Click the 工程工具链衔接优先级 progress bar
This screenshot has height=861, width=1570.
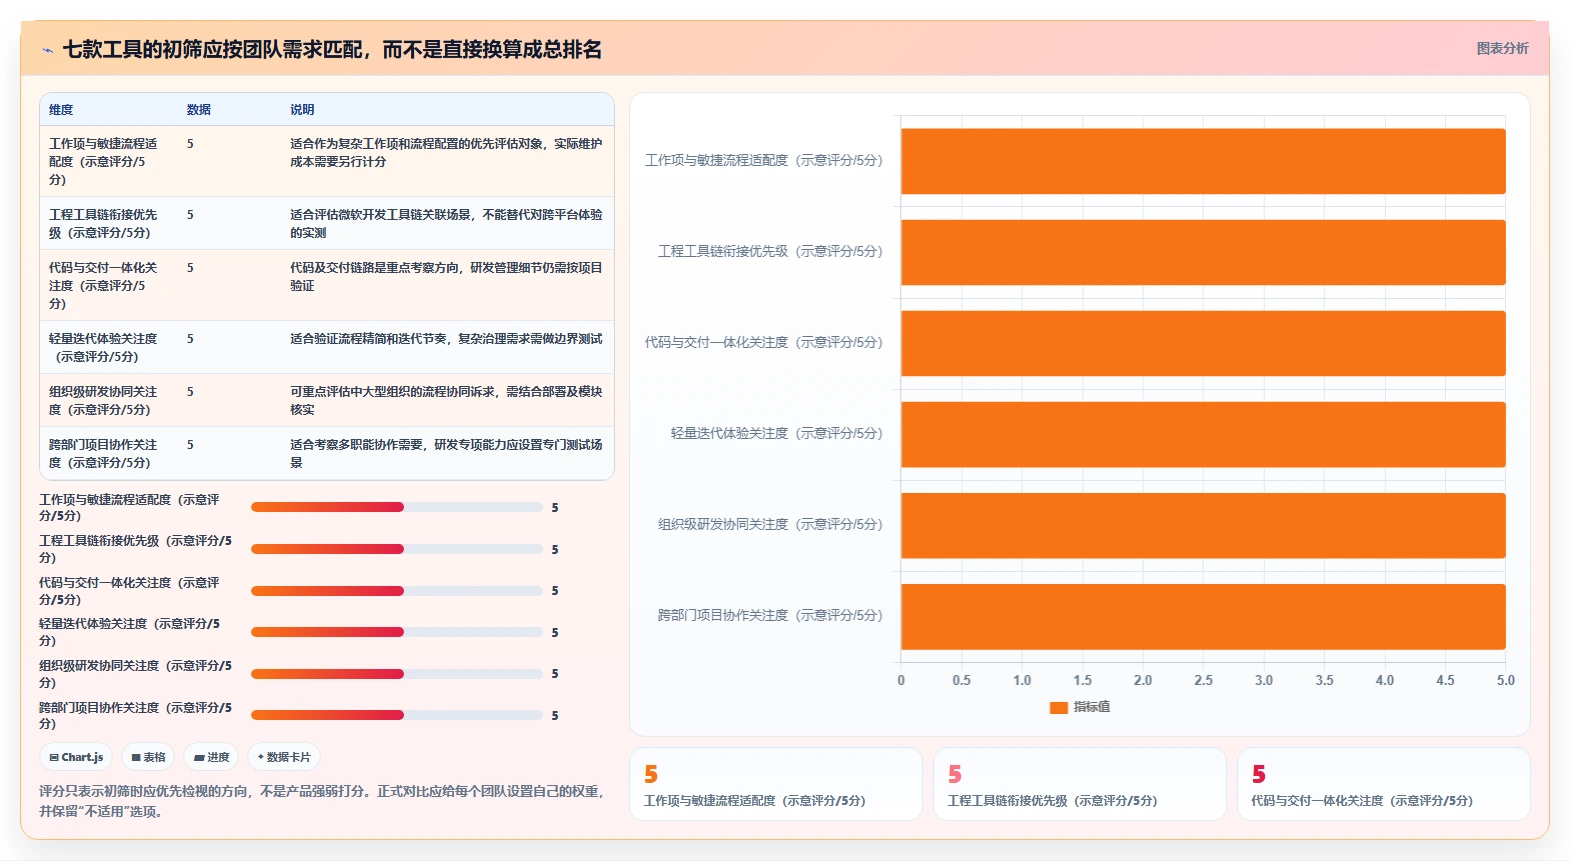pos(396,549)
